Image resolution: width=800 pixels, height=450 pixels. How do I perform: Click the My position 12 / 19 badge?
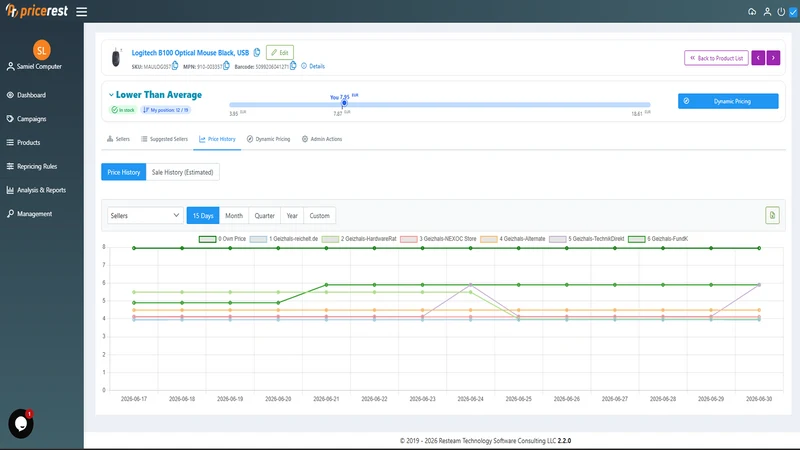point(166,110)
